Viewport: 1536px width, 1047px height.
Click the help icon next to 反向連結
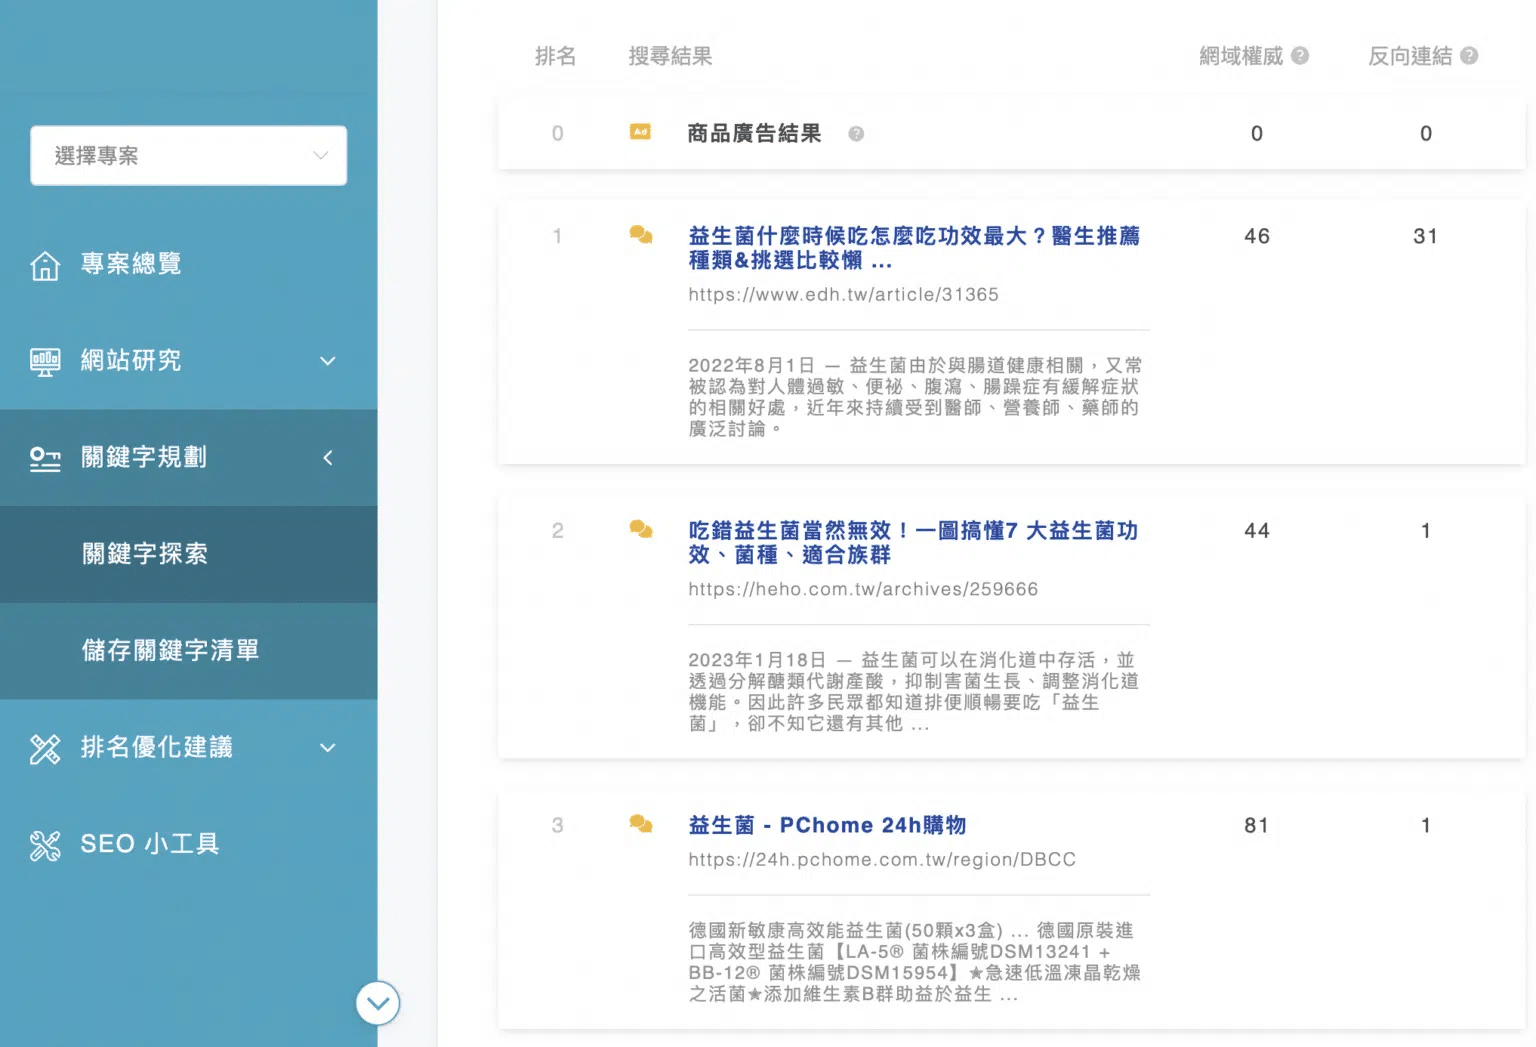(1469, 56)
